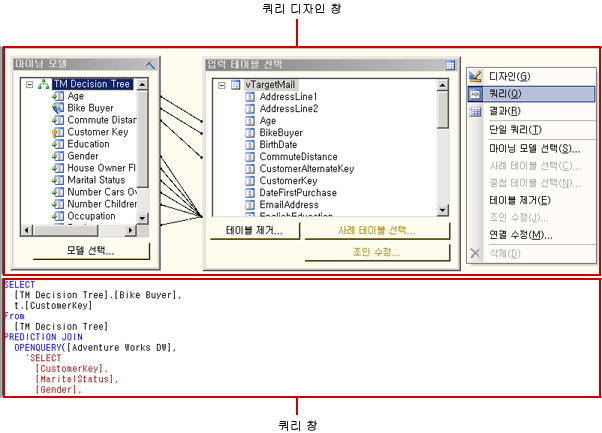Click the OPENQUERY text in the query pane
This screenshot has width=602, height=433.
tap(38, 347)
